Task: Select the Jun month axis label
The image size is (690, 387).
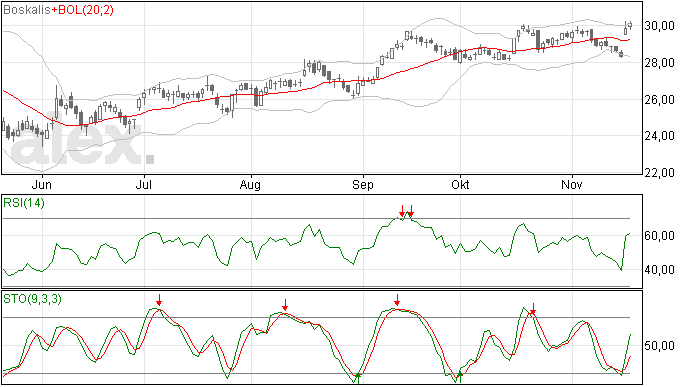Action: pyautogui.click(x=42, y=184)
